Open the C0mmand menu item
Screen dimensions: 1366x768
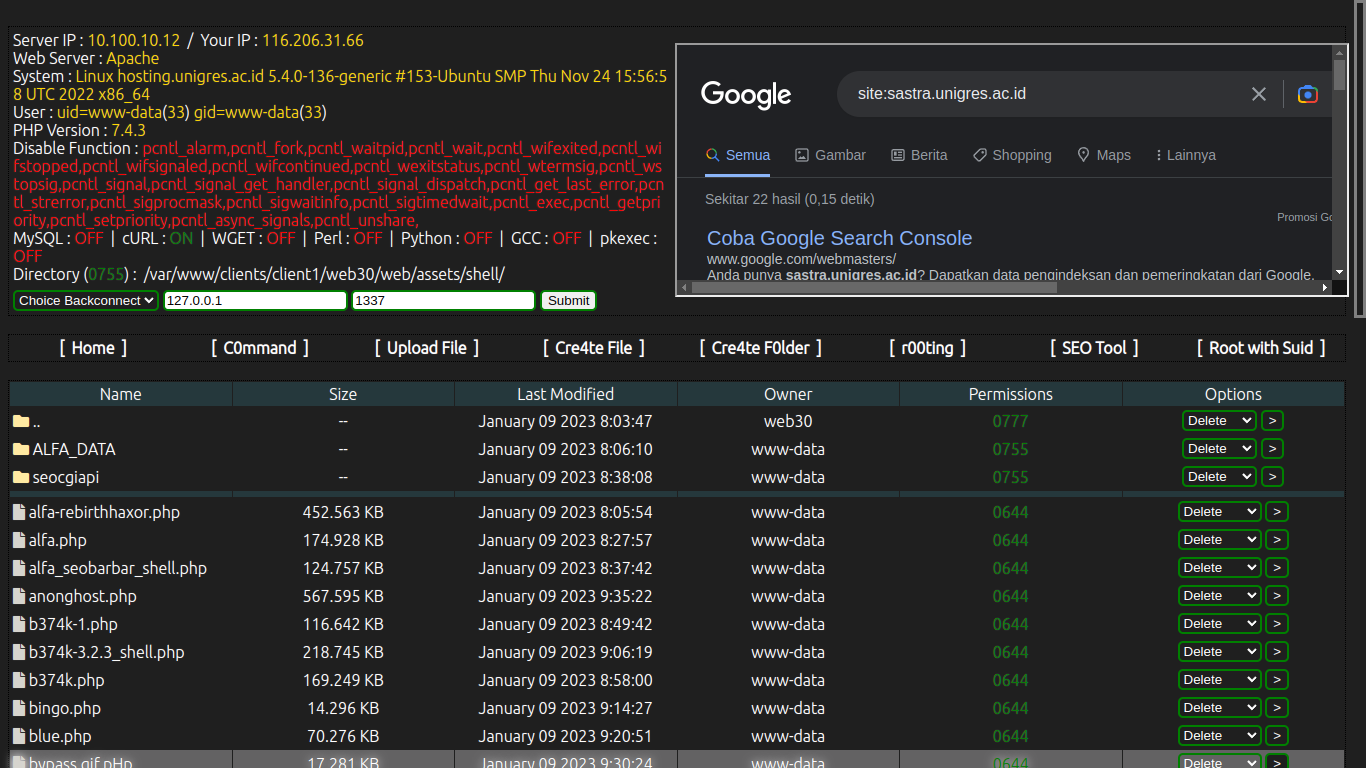click(260, 348)
